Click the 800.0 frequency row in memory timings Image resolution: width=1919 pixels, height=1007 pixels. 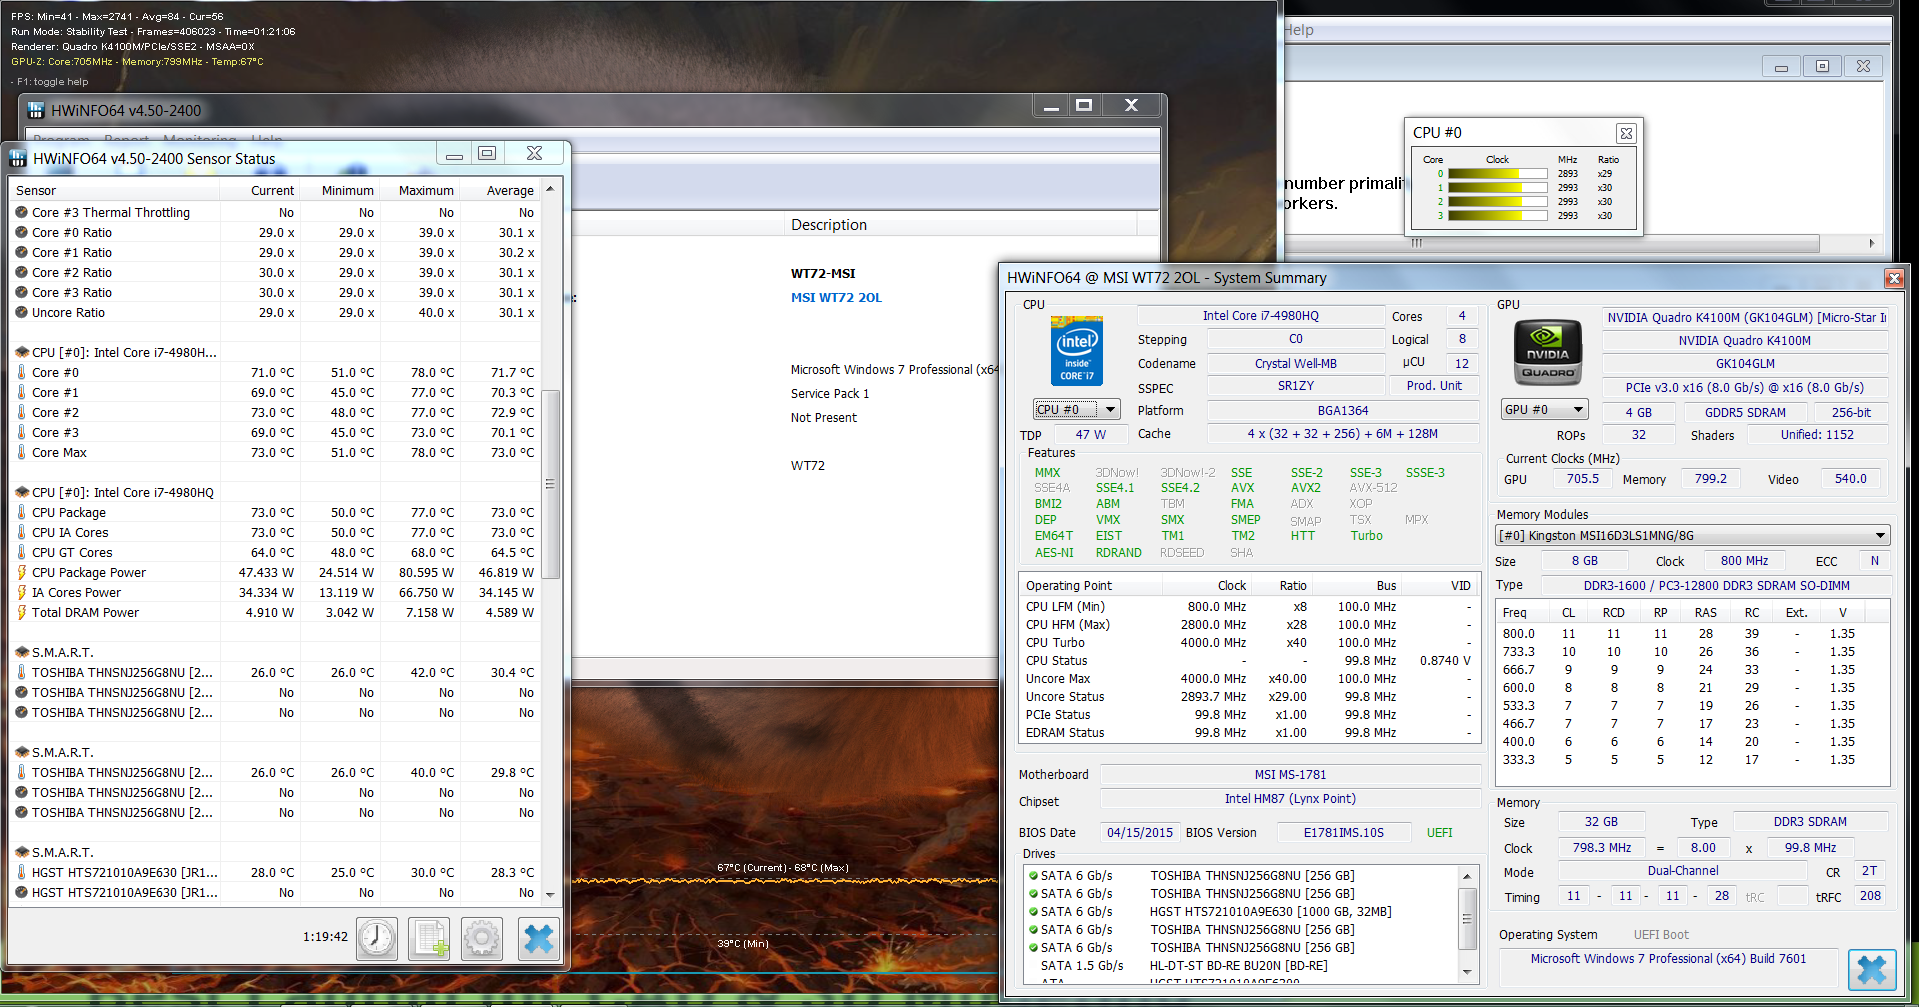(x=1690, y=633)
